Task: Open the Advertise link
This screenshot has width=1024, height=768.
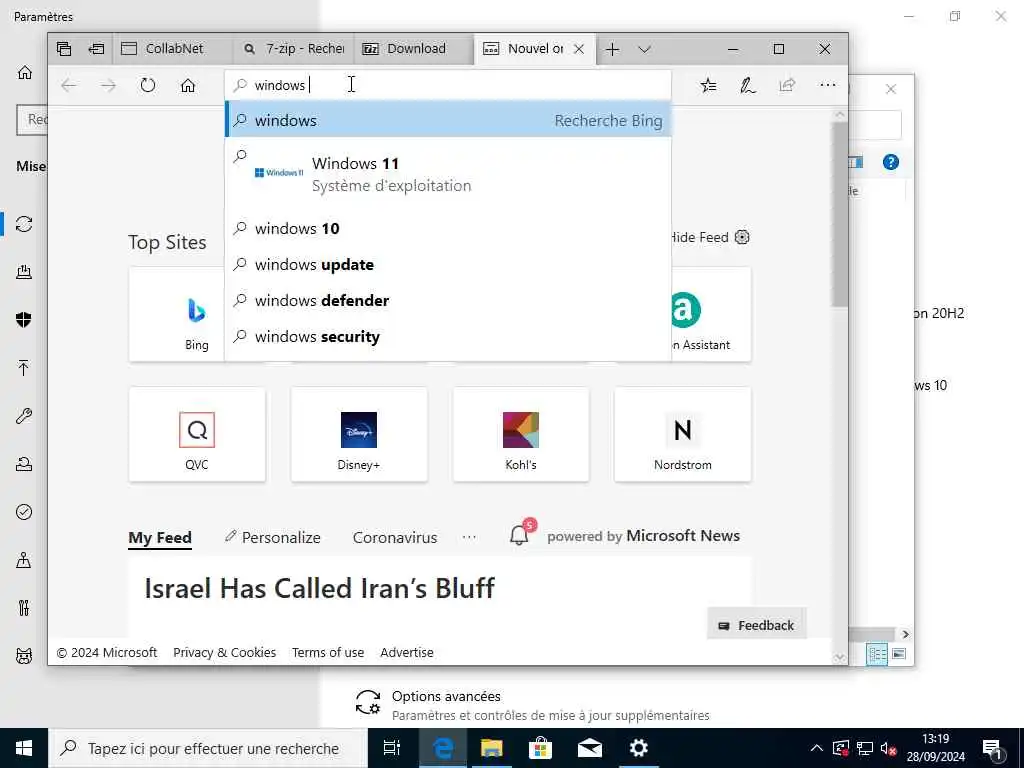Action: [x=407, y=652]
